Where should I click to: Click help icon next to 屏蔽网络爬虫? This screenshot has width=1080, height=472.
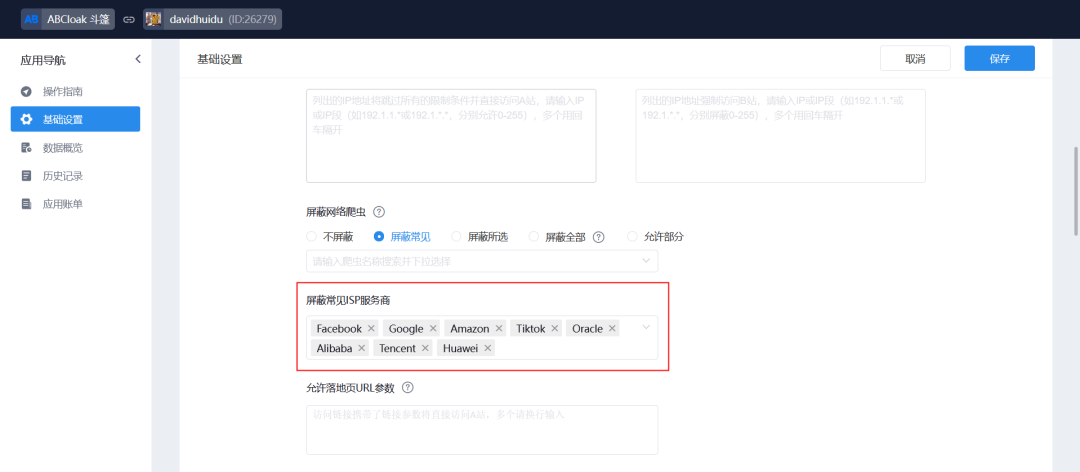point(378,212)
